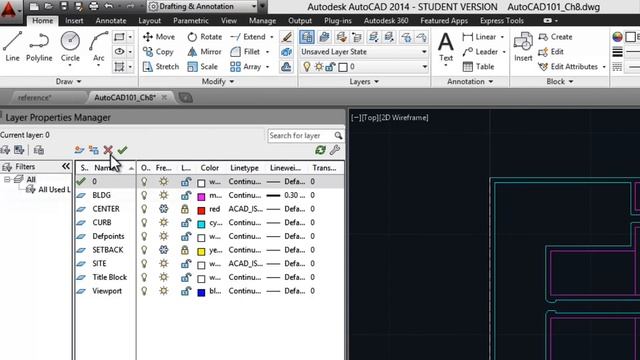Click the New Layer icon
Viewport: 640px width, 360px height.
[x=80, y=150]
